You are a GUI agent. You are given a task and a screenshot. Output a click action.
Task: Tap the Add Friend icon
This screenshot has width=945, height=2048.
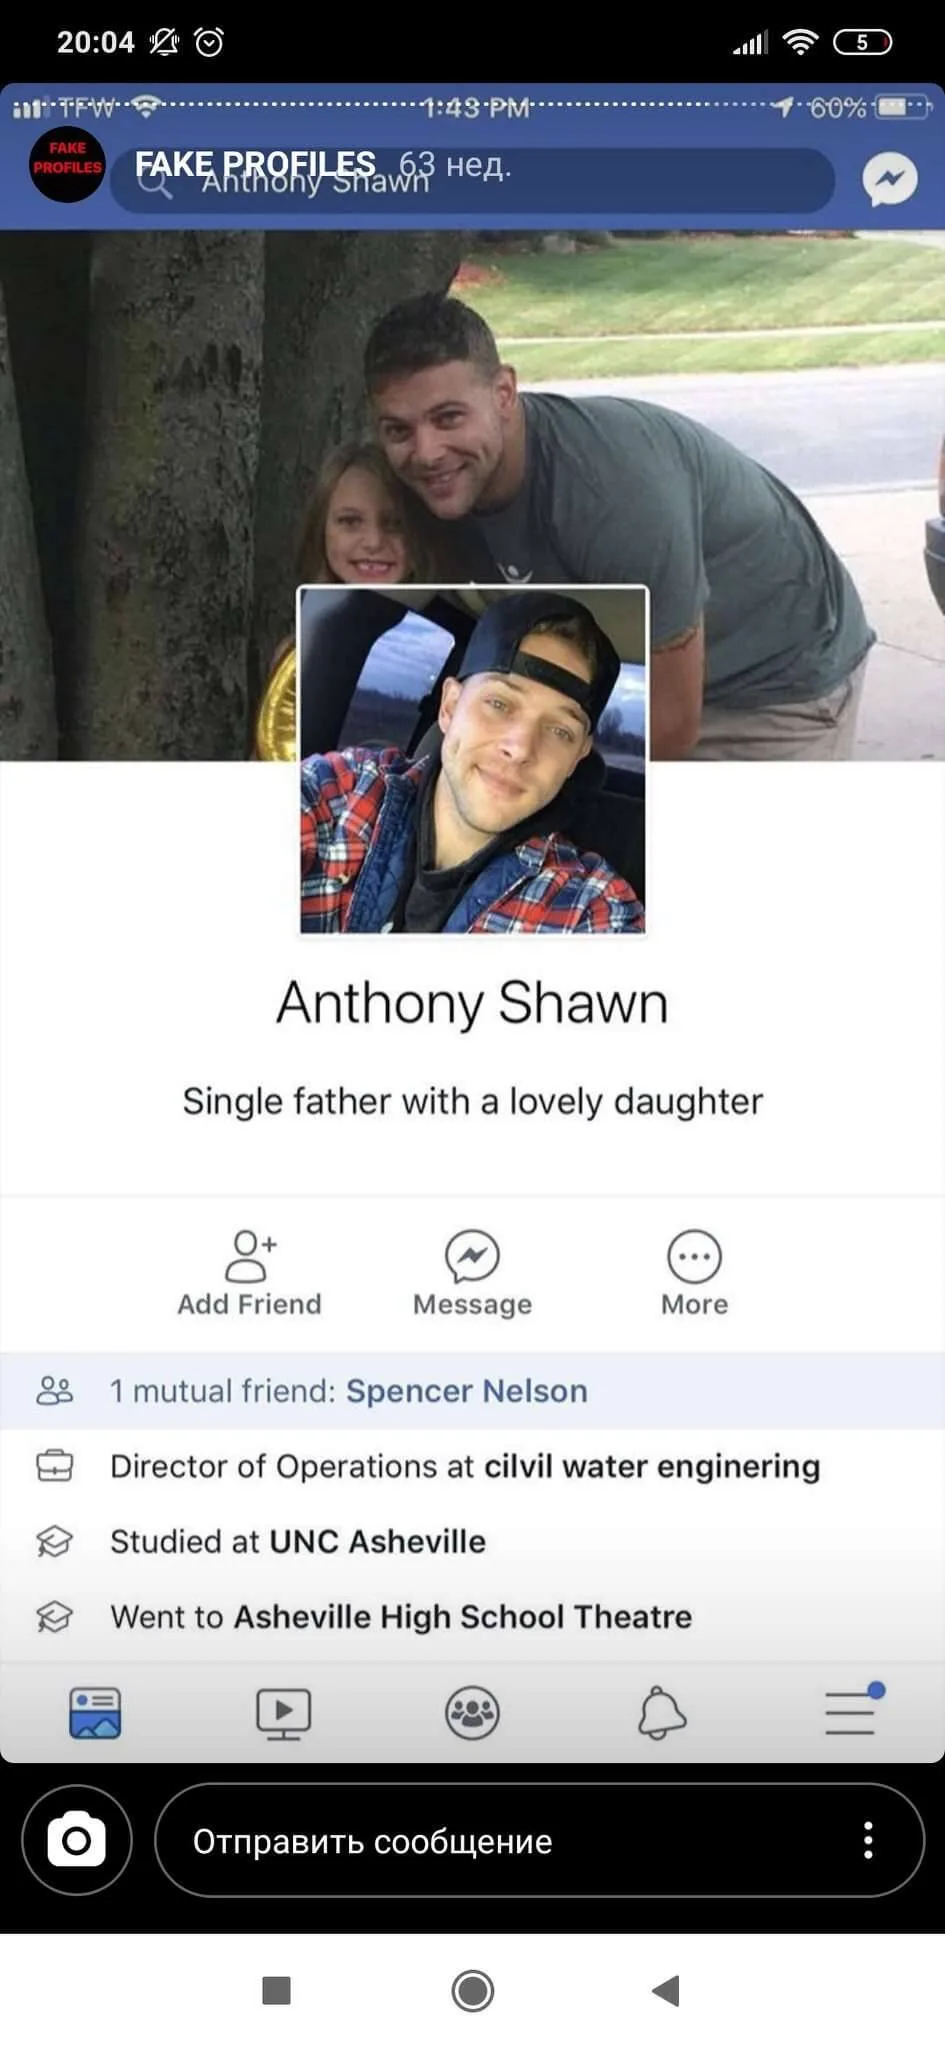click(250, 1256)
